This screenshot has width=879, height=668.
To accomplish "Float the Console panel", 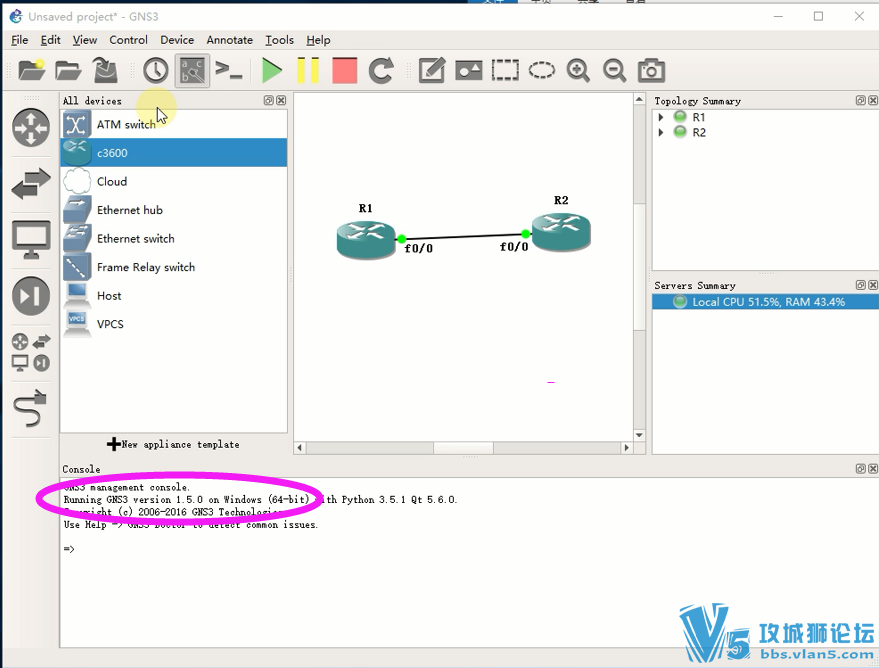I will click(861, 468).
